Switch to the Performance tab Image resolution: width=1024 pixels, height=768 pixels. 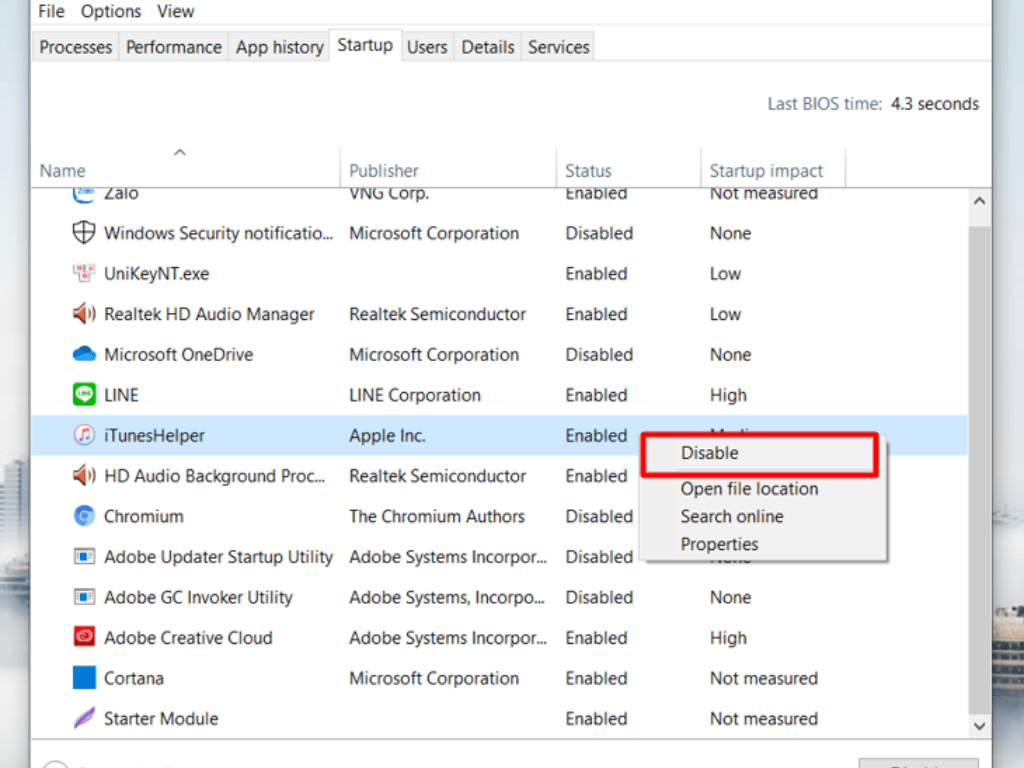tap(173, 47)
